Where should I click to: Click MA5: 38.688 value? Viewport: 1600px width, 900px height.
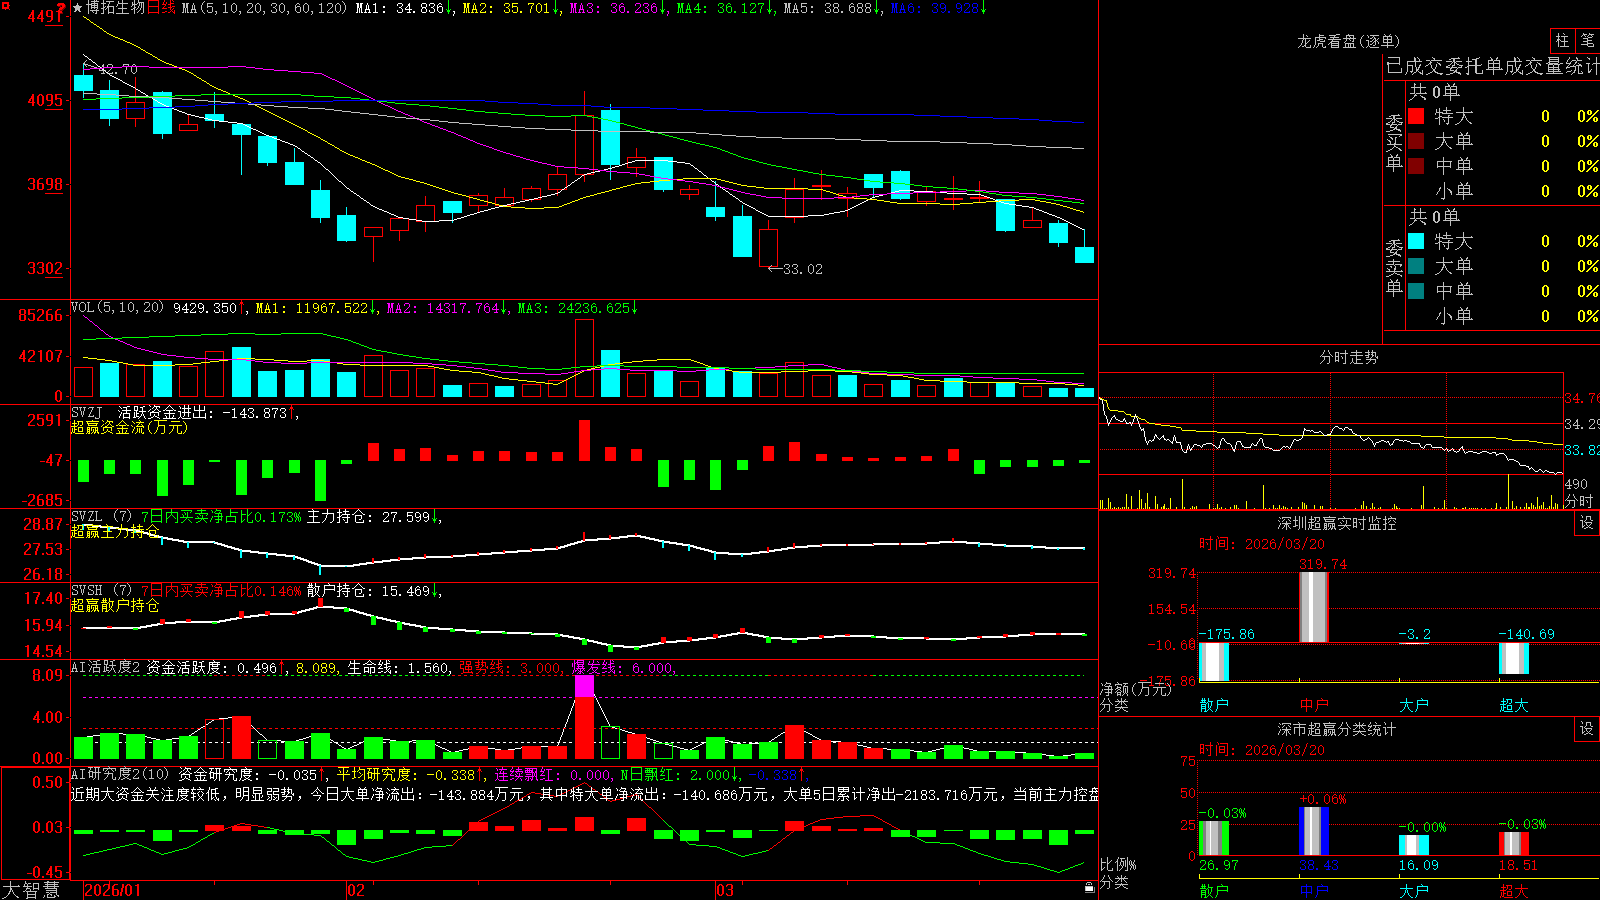point(828,8)
